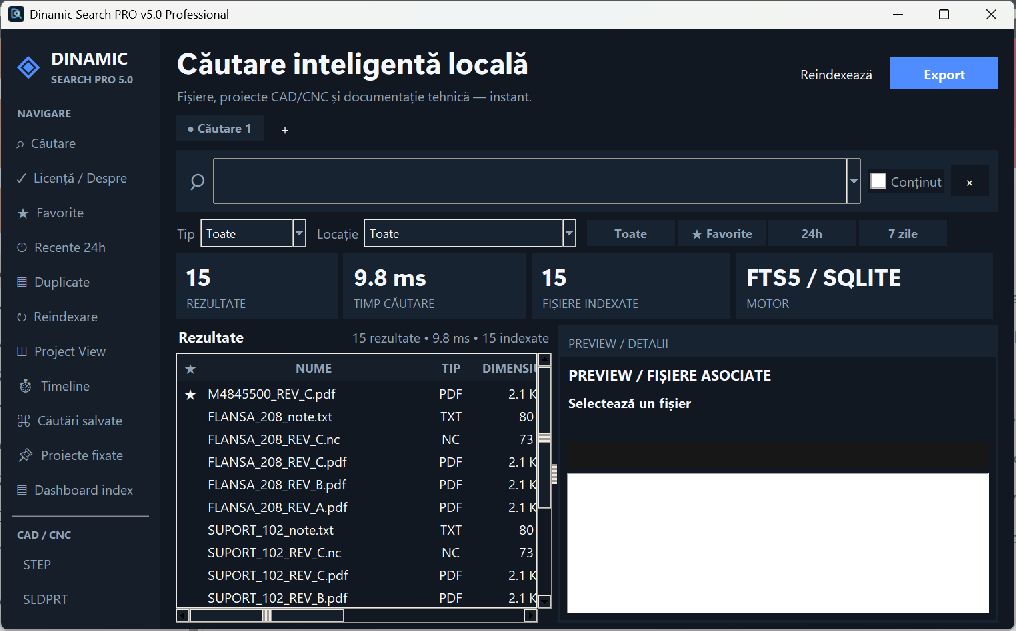Image resolution: width=1016 pixels, height=631 pixels.
Task: Open the Tip combo box
Action: [x=253, y=233]
